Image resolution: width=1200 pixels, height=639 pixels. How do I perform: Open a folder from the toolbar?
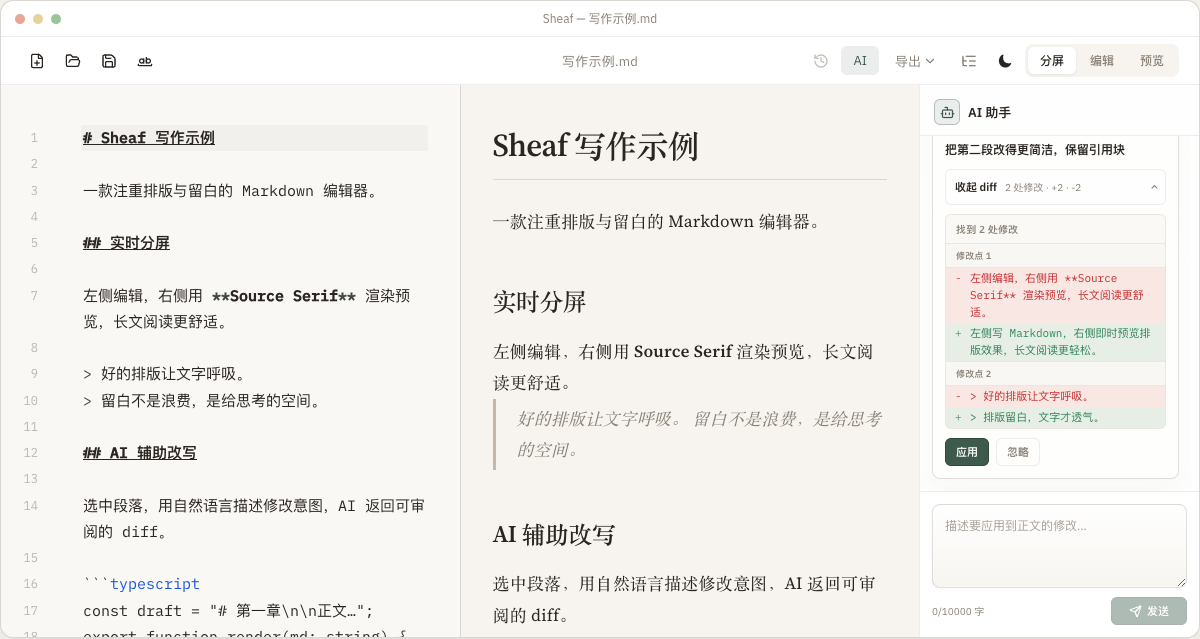coord(73,61)
